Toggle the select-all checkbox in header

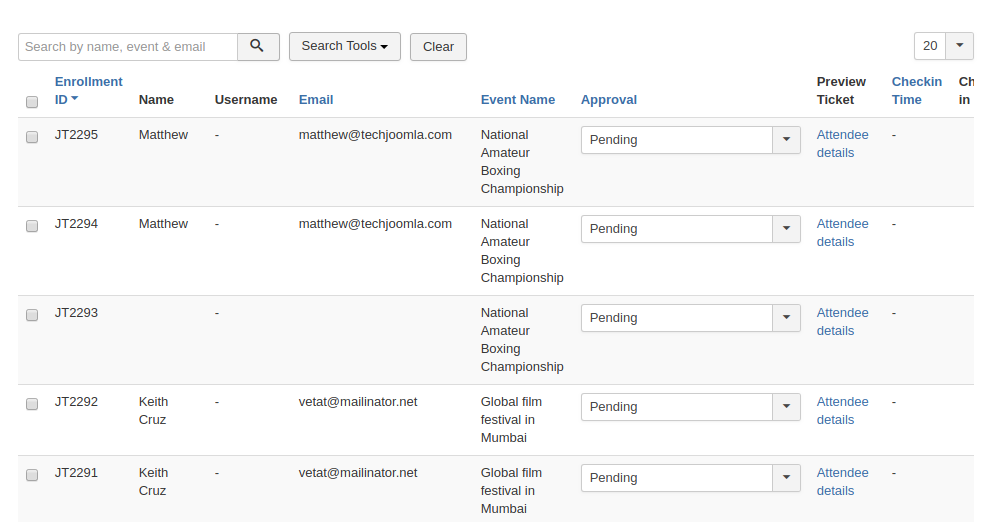click(x=32, y=102)
